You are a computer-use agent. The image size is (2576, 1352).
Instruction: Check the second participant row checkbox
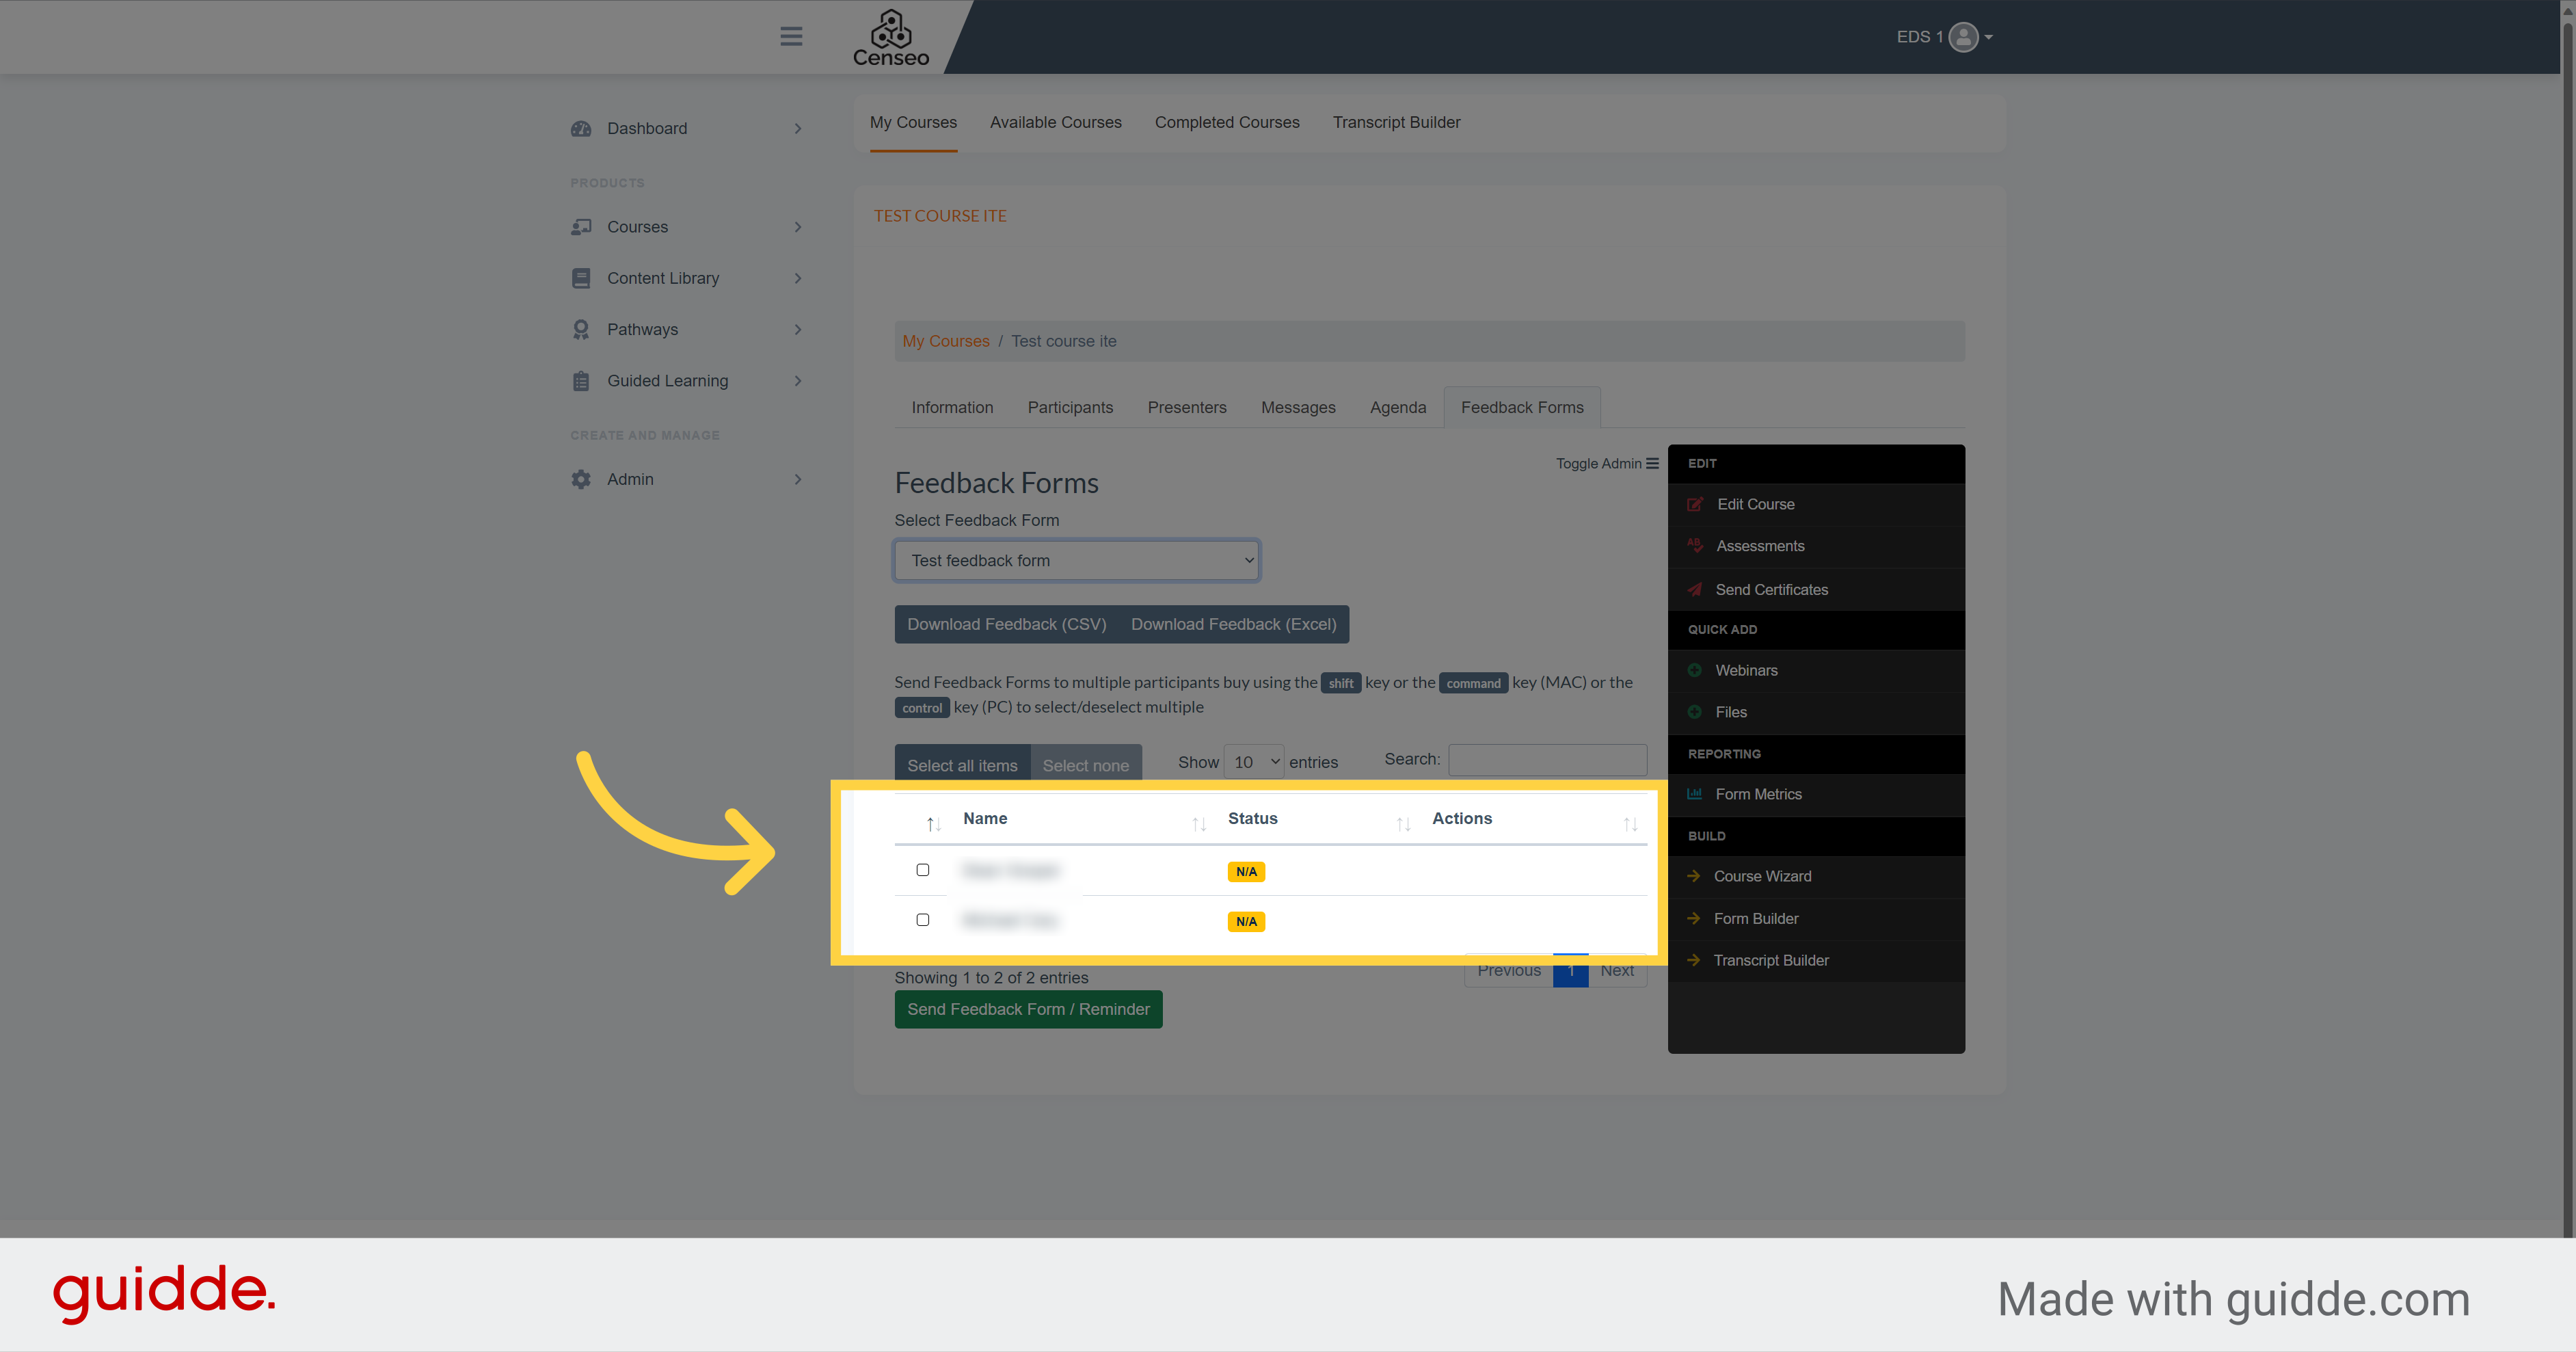(x=923, y=920)
